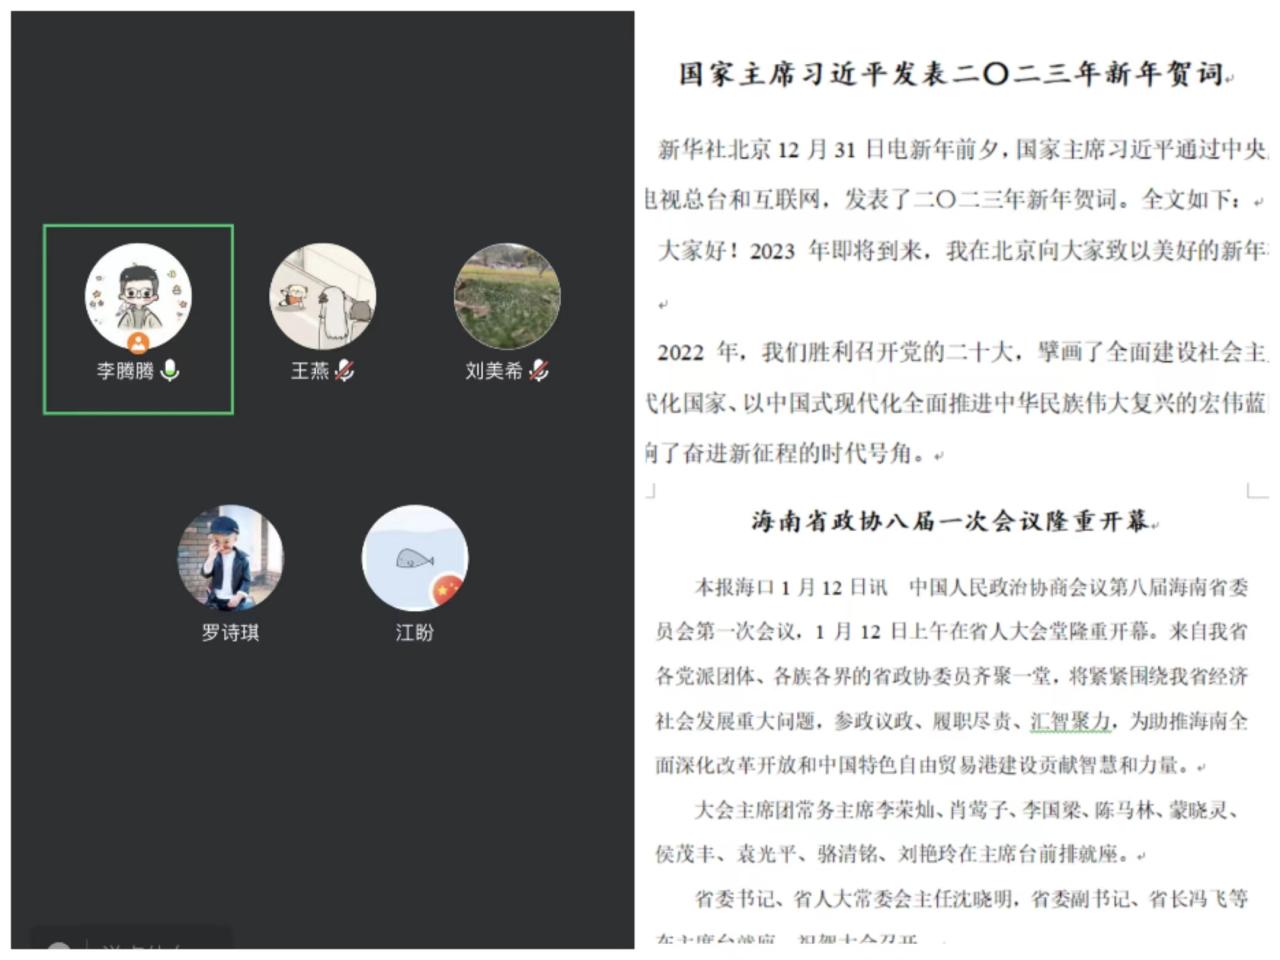Click the name label 罗诗琪
The height and width of the screenshot is (960, 1280).
pos(230,632)
